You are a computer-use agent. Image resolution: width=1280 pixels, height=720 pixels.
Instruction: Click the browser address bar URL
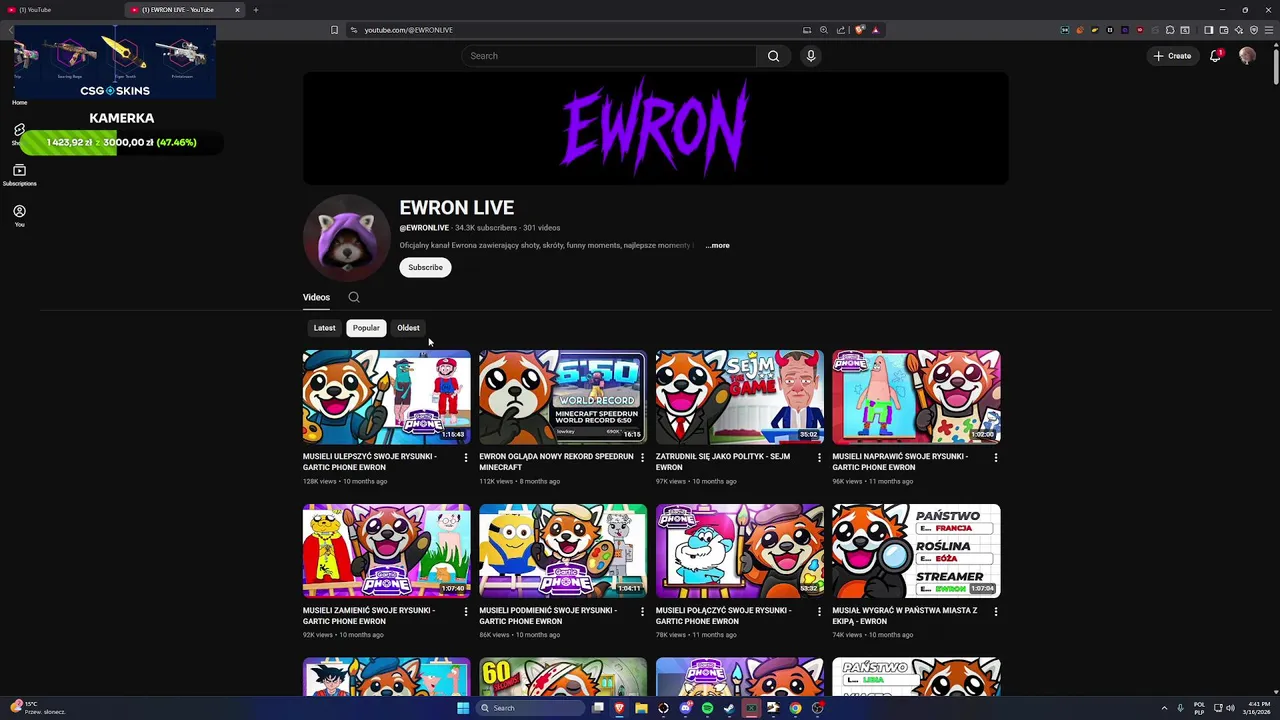409,30
